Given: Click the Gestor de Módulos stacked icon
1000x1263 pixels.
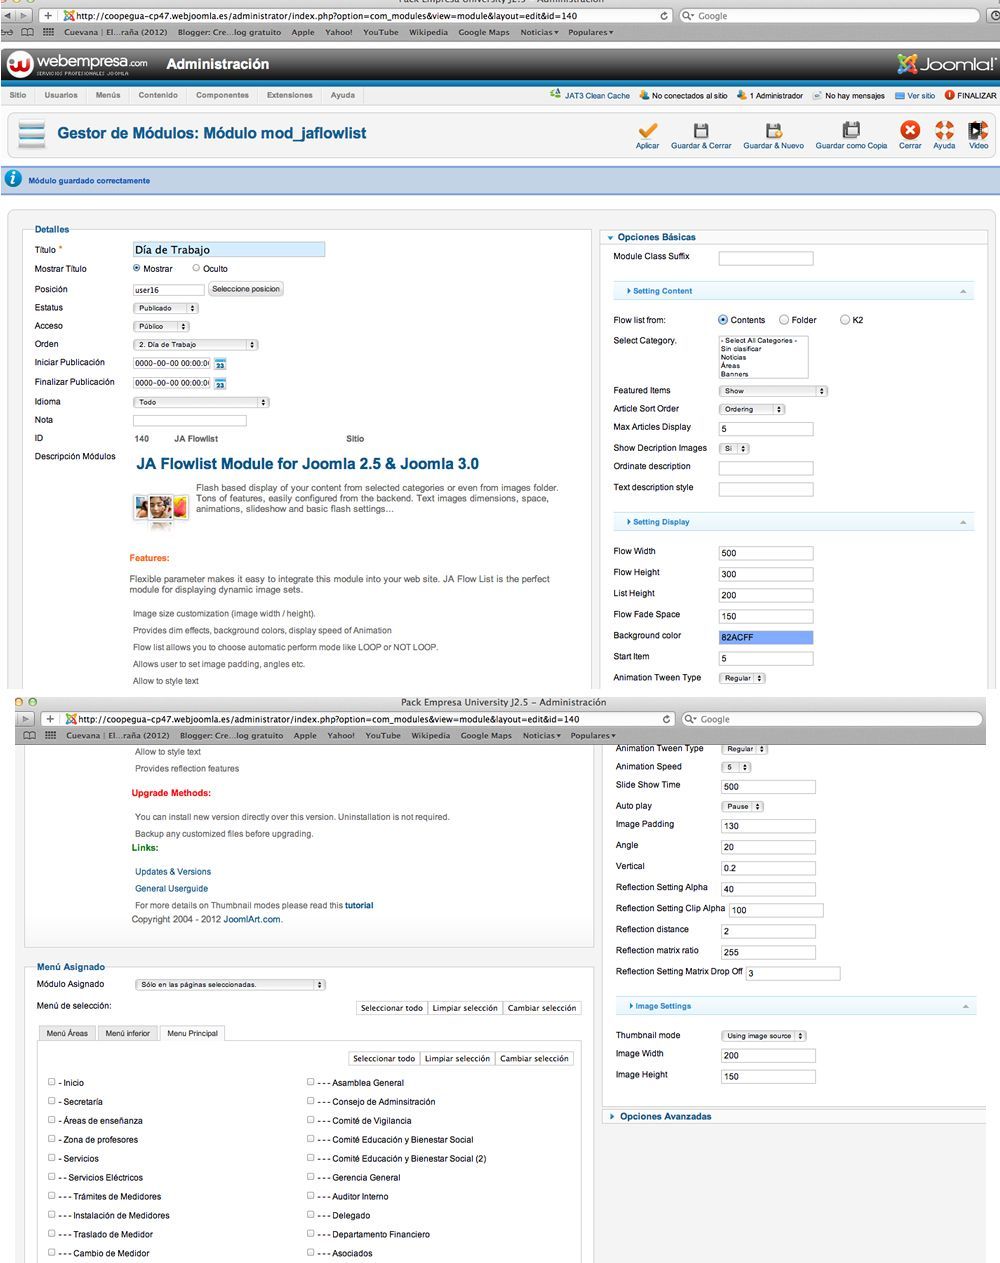Looking at the screenshot, I should click(x=32, y=133).
